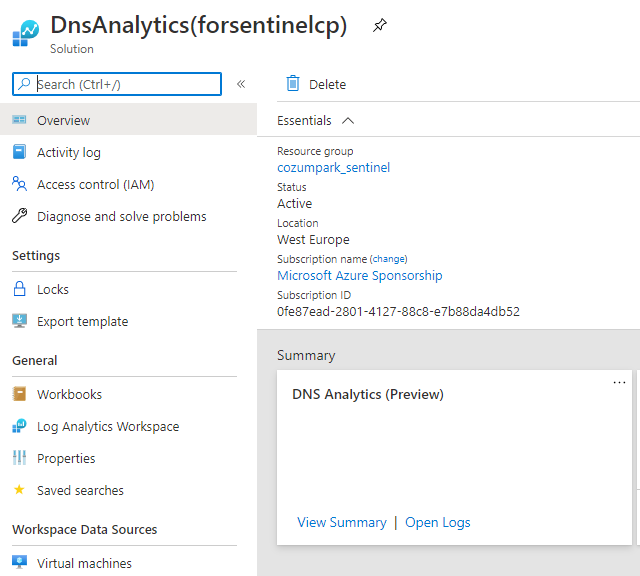Delete the solution via the Delete button
The image size is (640, 576).
point(316,84)
